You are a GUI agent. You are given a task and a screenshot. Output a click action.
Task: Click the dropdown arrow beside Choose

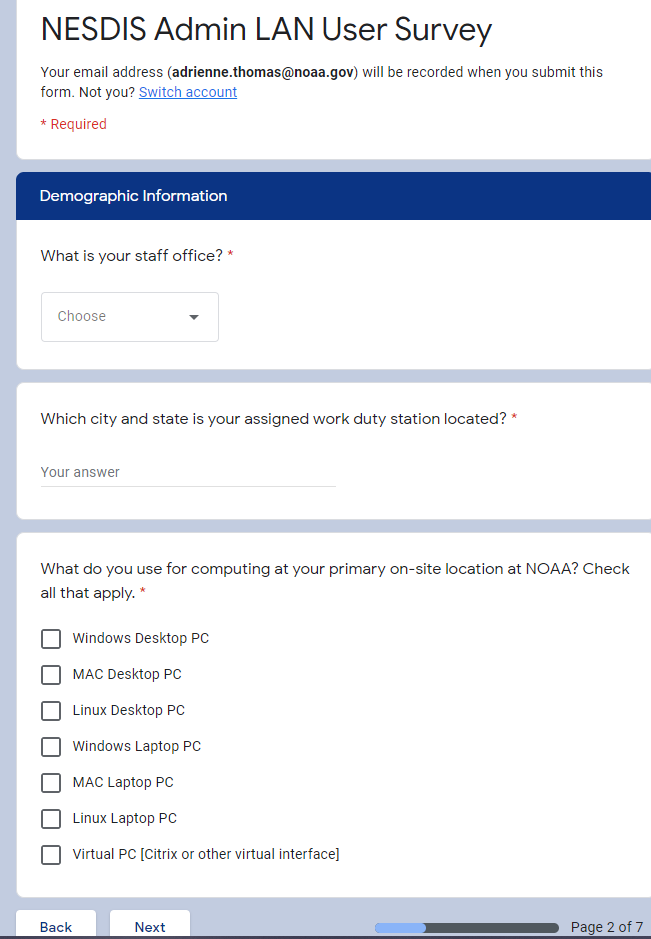click(x=194, y=317)
